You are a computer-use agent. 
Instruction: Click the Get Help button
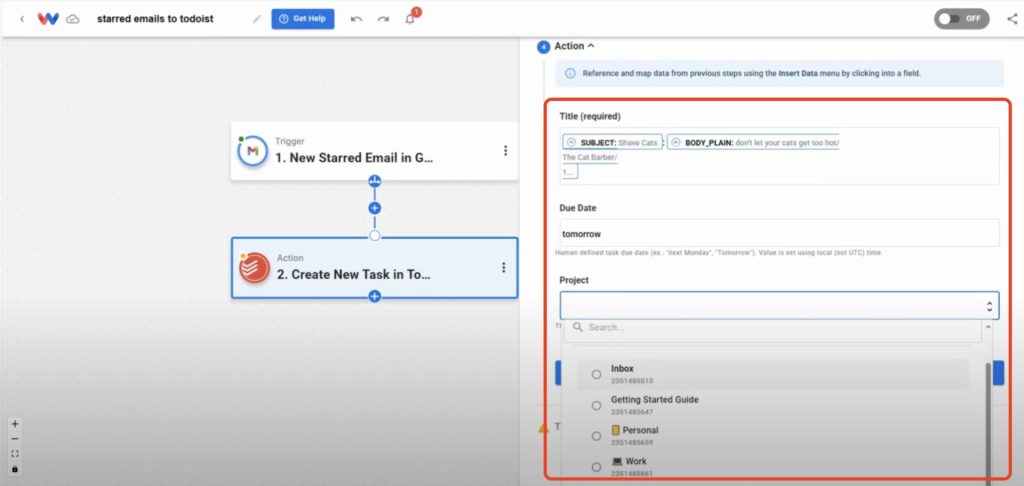303,19
